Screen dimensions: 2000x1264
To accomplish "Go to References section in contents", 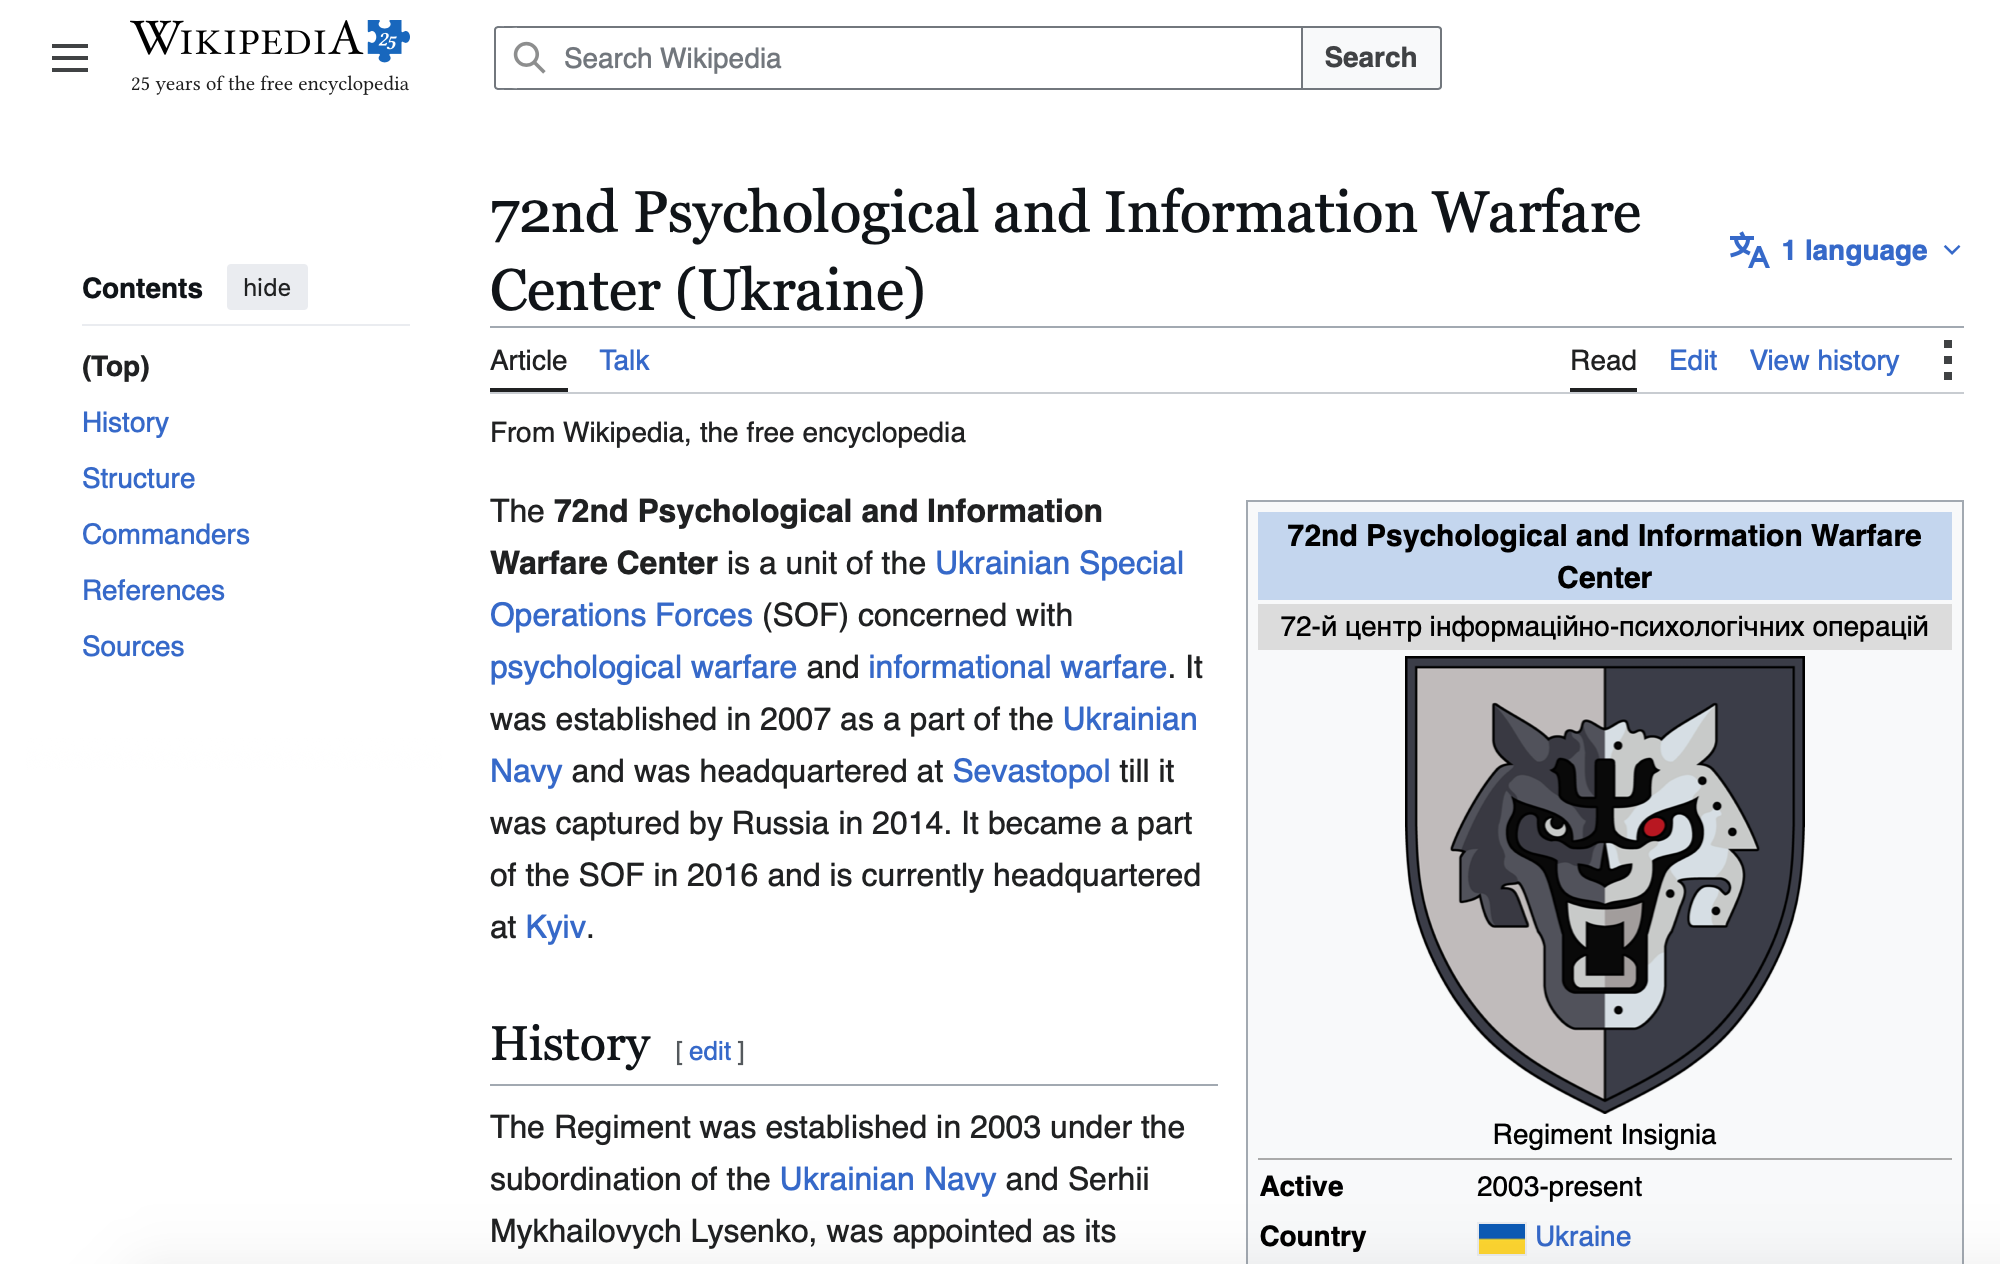I will point(153,590).
